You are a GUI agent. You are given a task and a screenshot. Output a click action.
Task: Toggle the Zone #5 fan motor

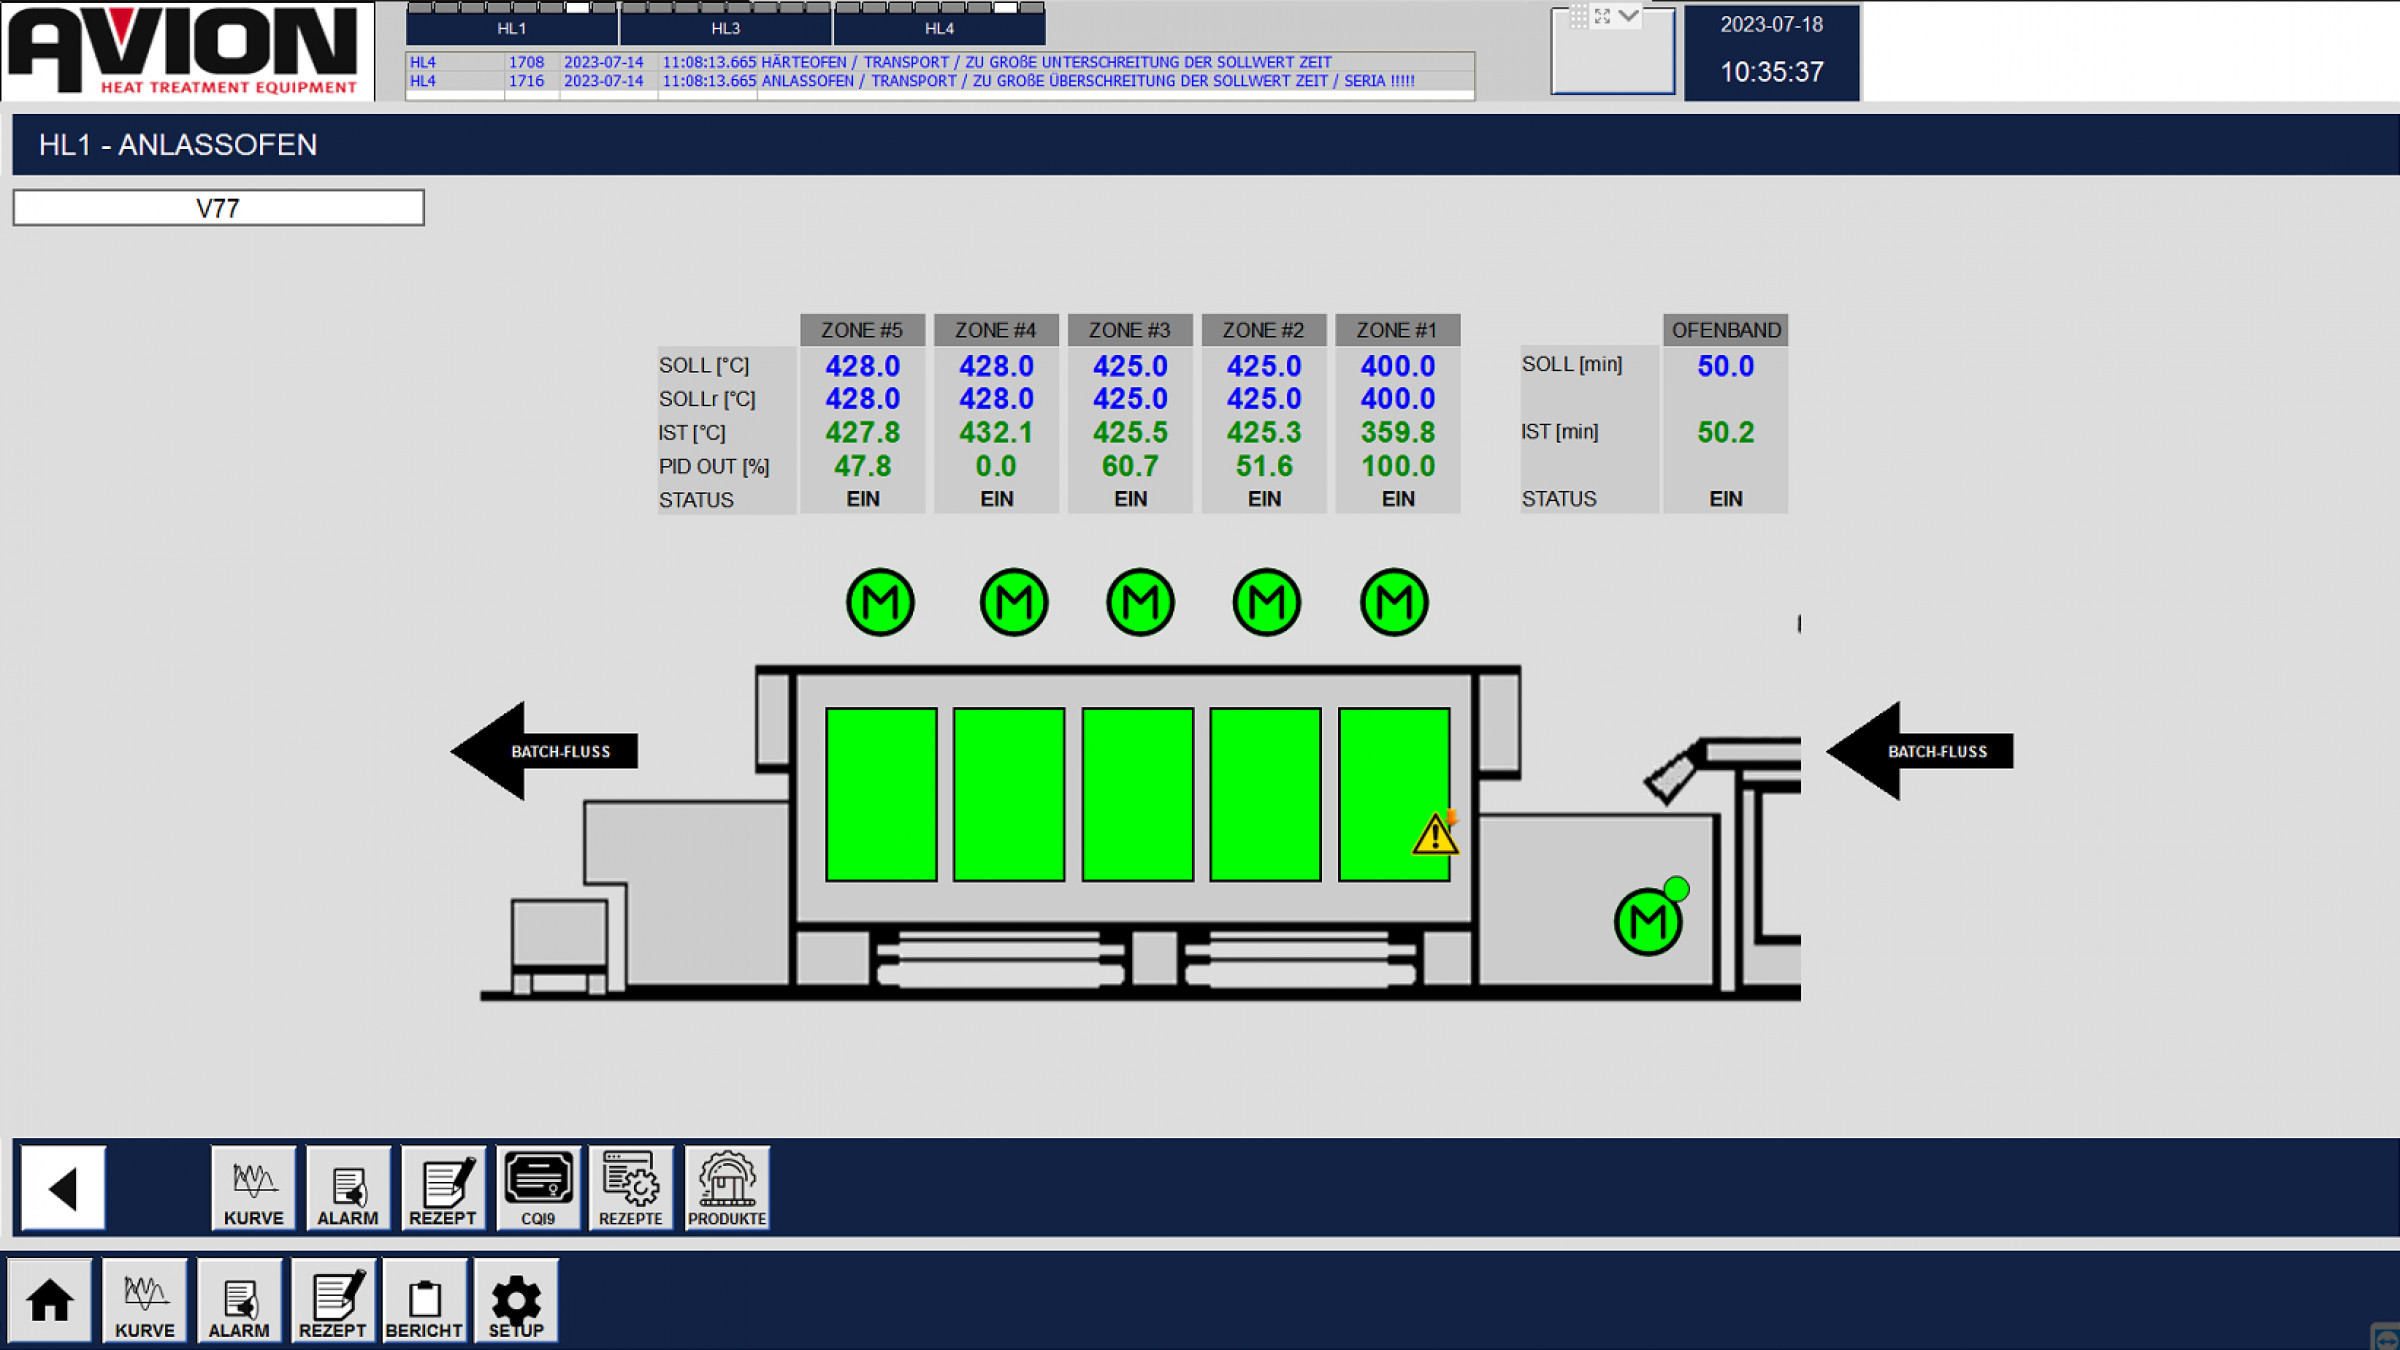(x=880, y=603)
